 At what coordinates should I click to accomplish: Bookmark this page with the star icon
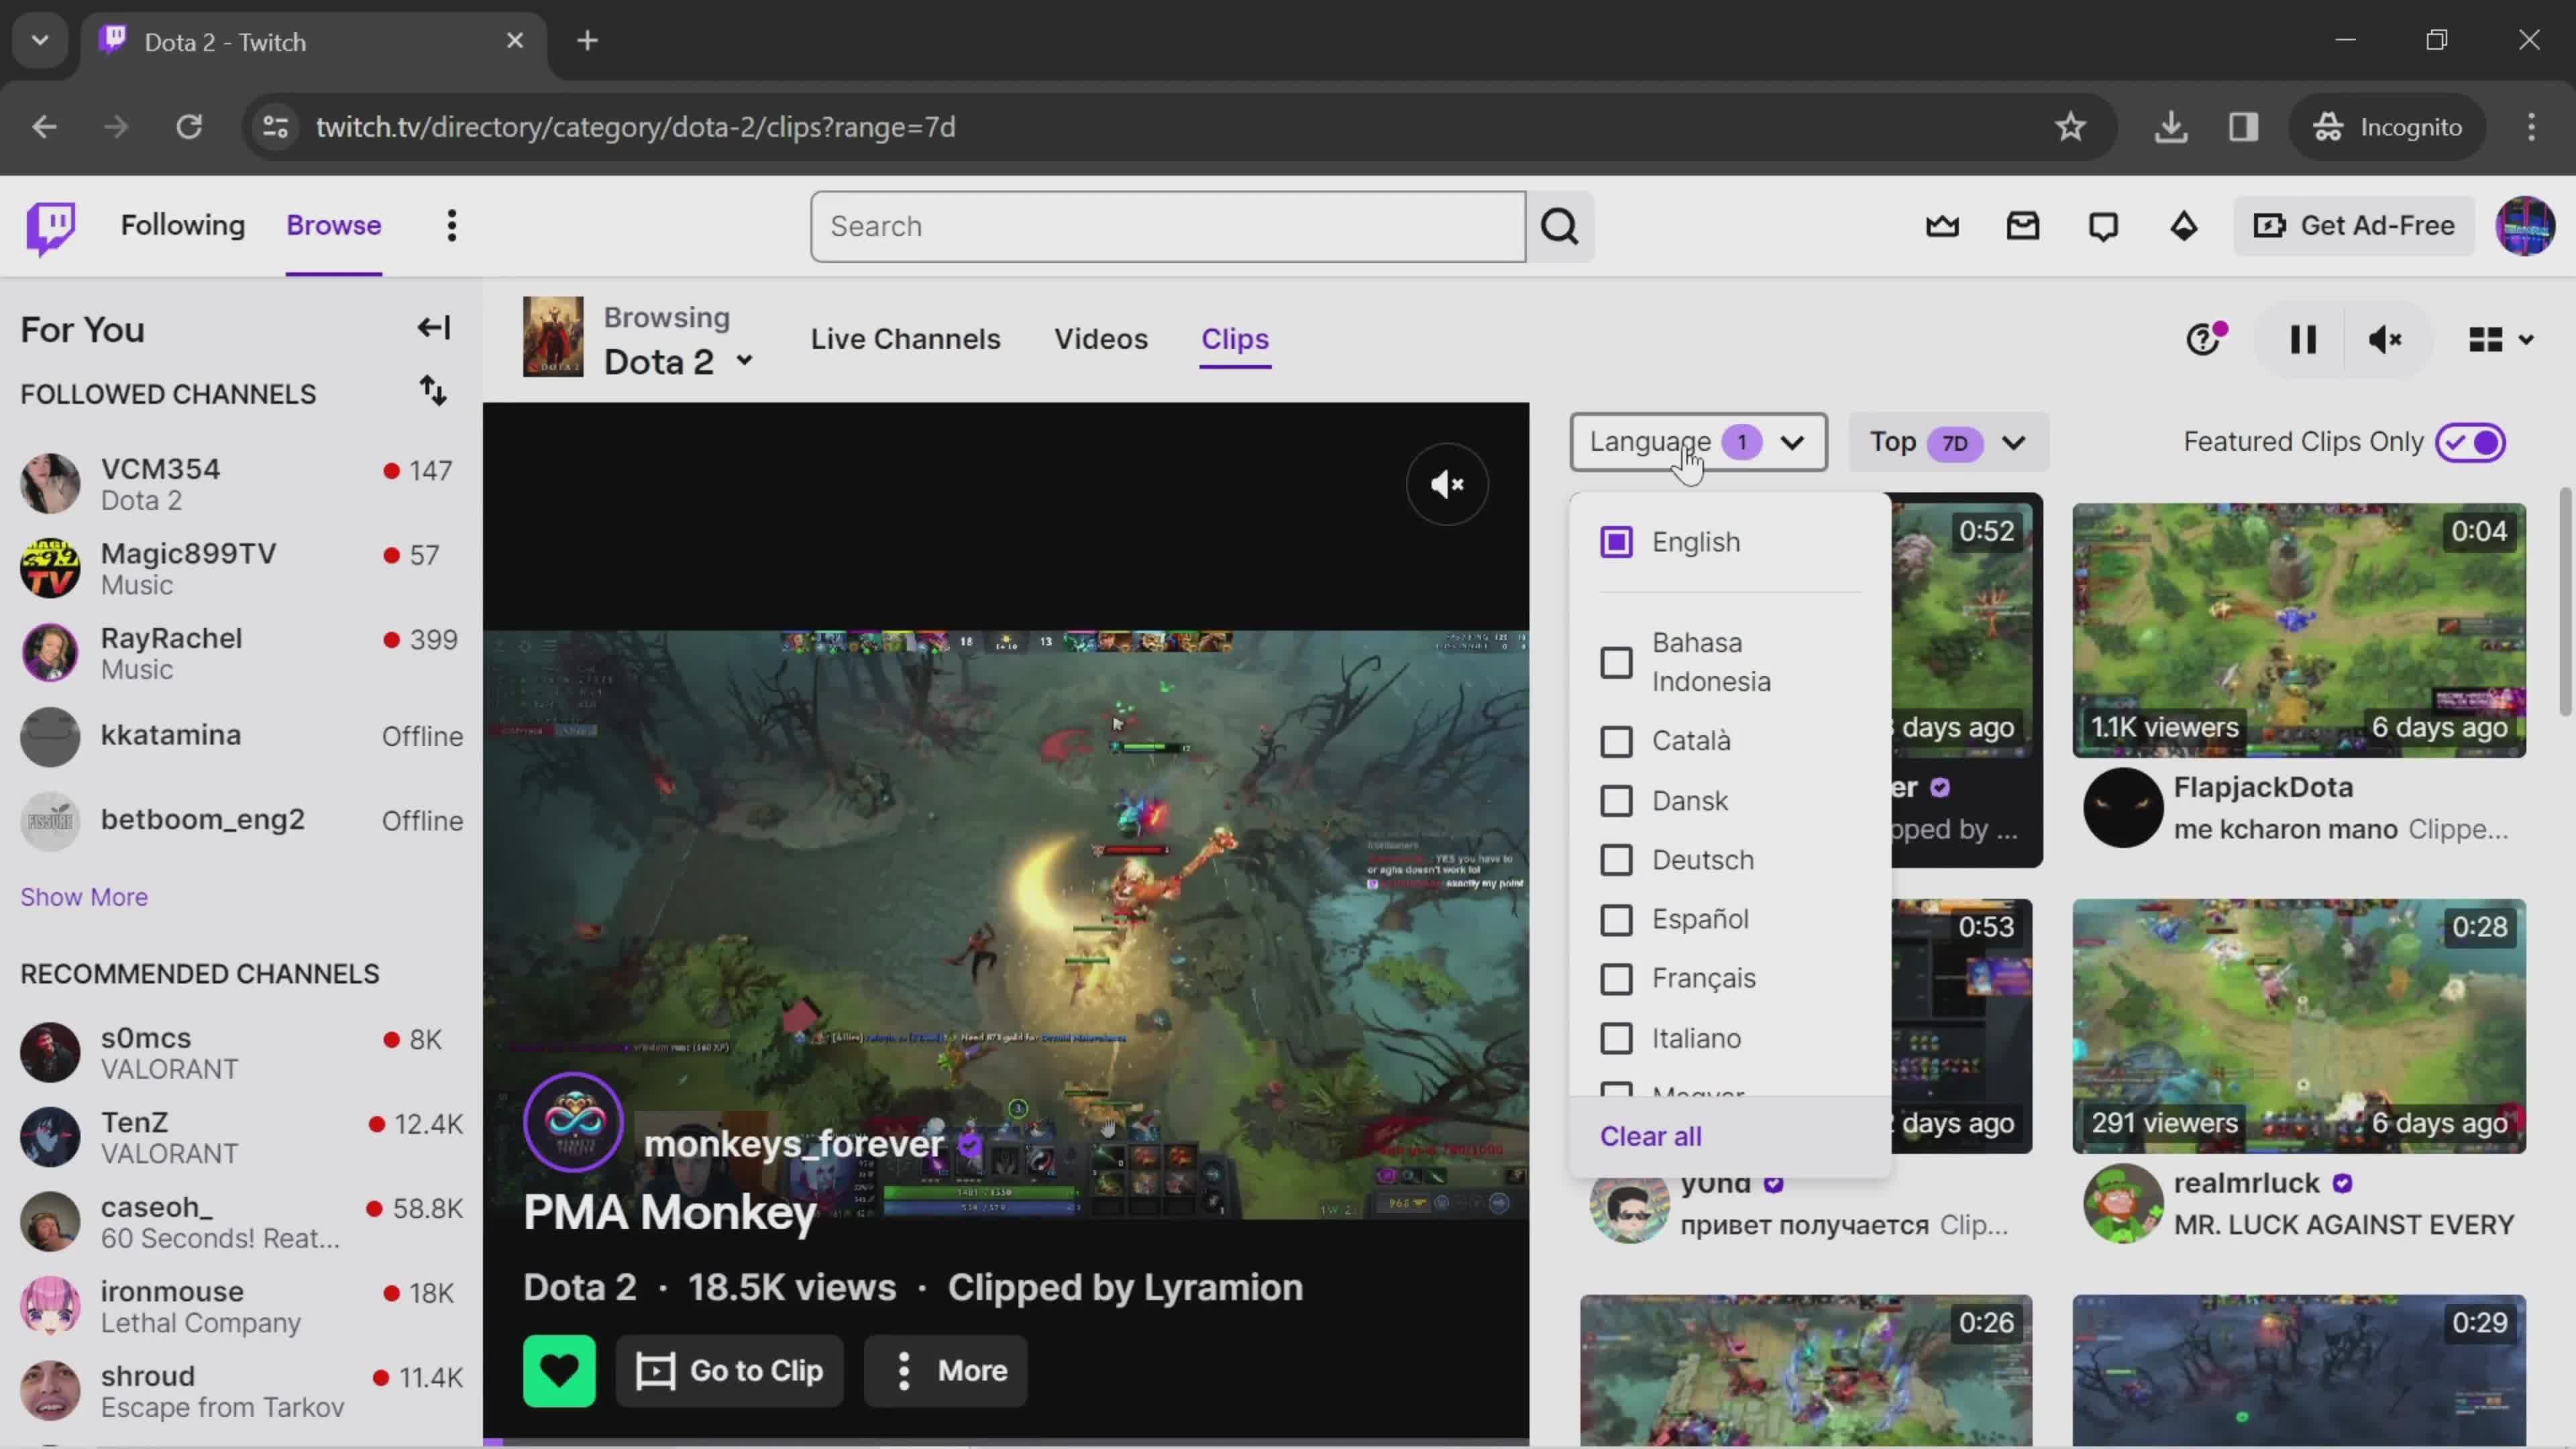coord(2069,127)
